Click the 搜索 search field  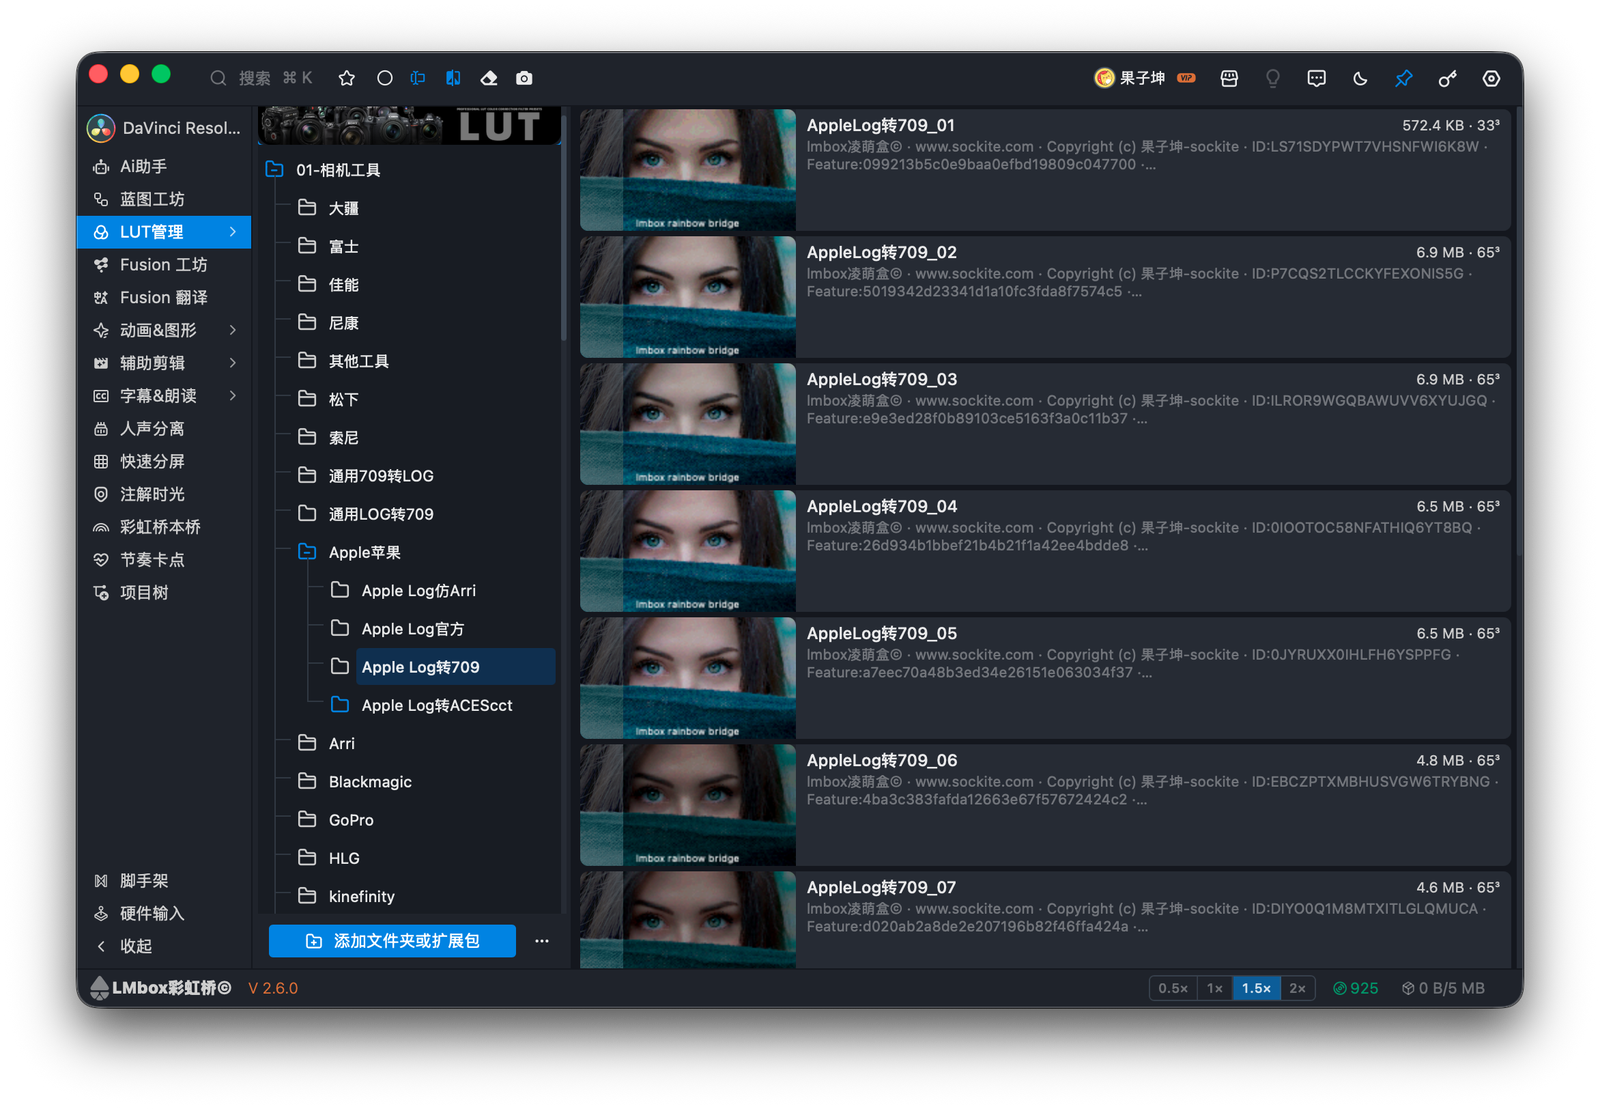(x=262, y=78)
